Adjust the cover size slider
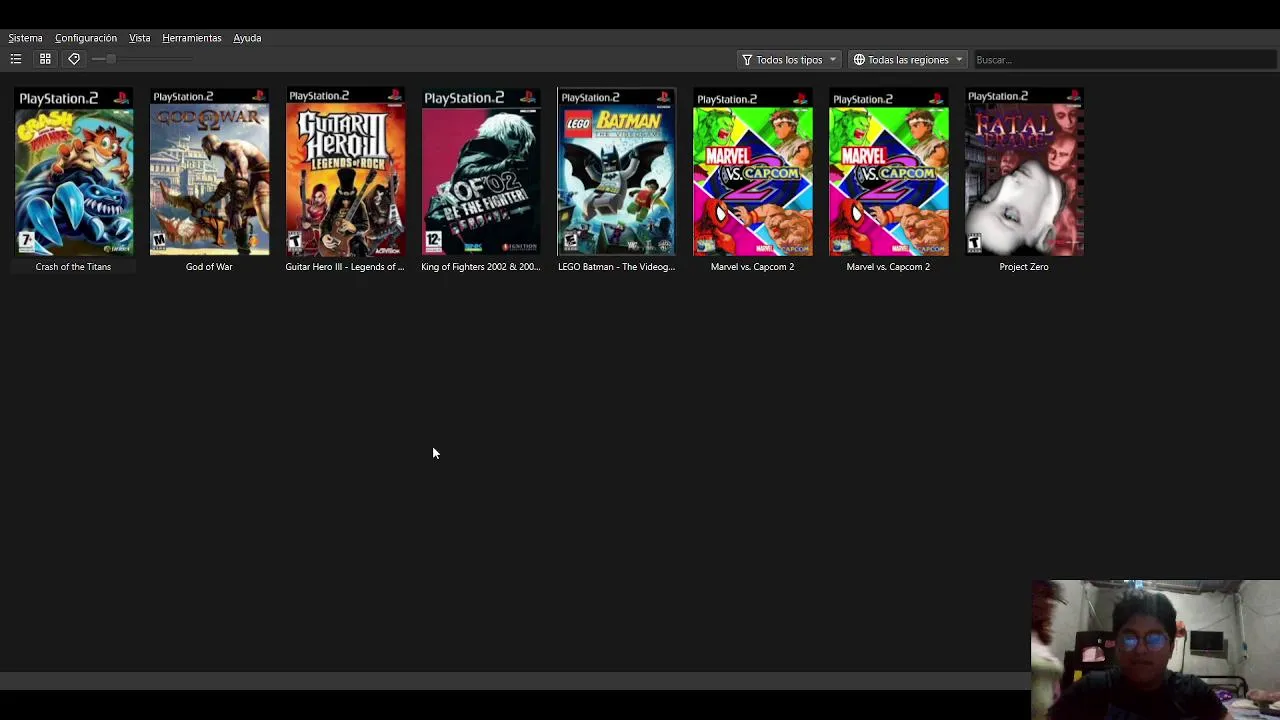The width and height of the screenshot is (1280, 720). (x=140, y=60)
